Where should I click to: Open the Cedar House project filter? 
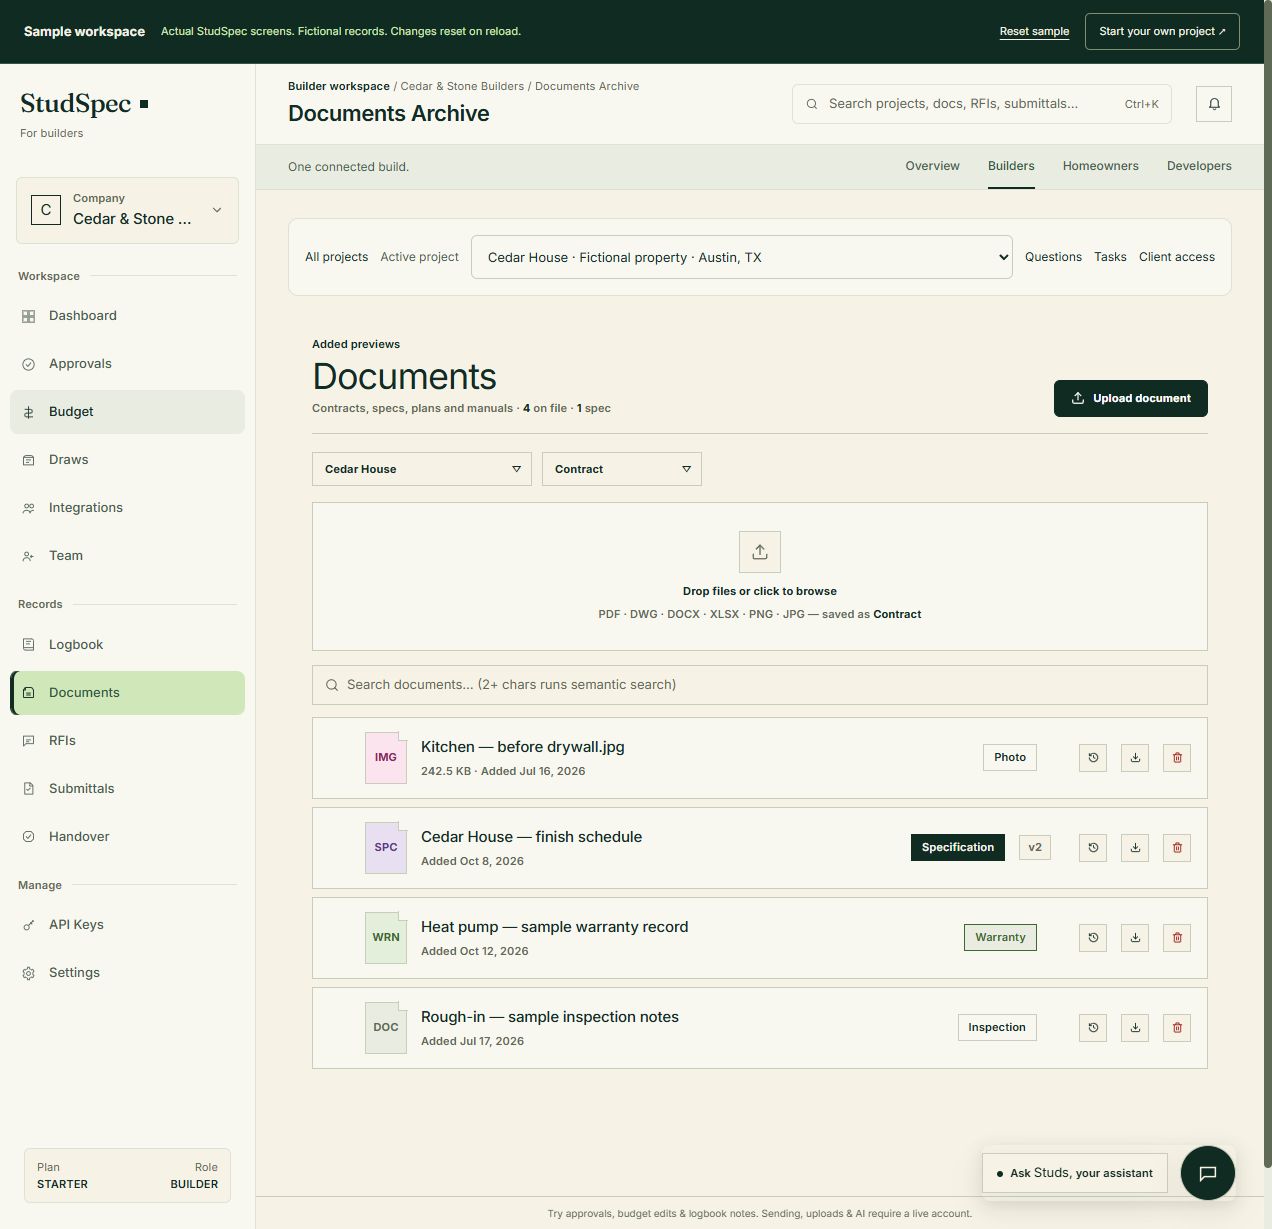click(422, 469)
